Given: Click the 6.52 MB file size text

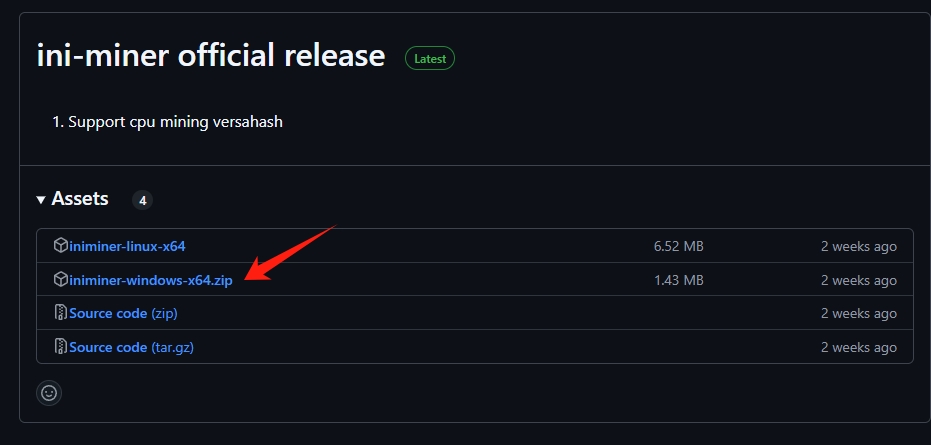Looking at the screenshot, I should (x=679, y=246).
